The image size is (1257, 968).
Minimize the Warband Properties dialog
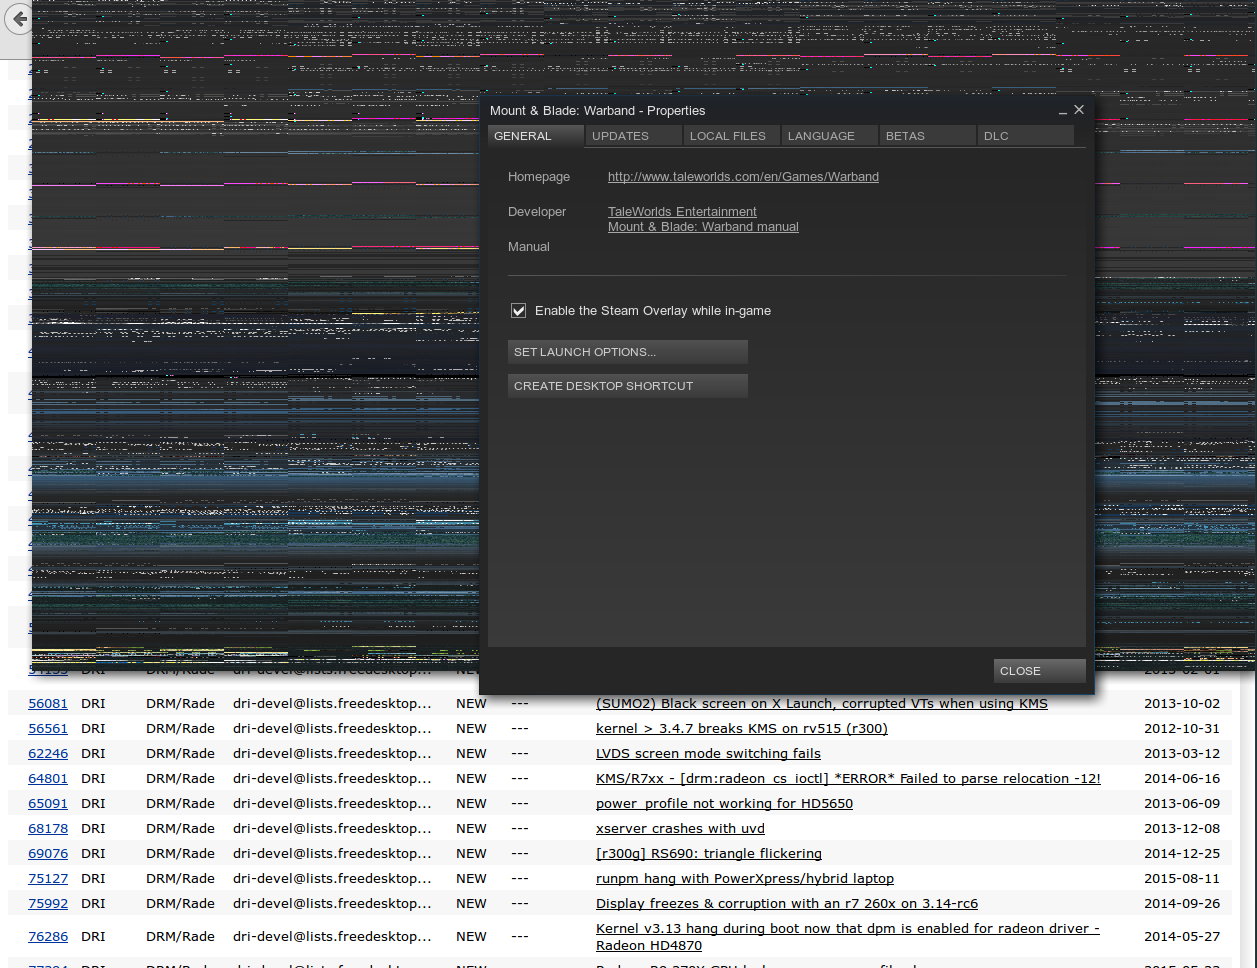(x=1063, y=111)
